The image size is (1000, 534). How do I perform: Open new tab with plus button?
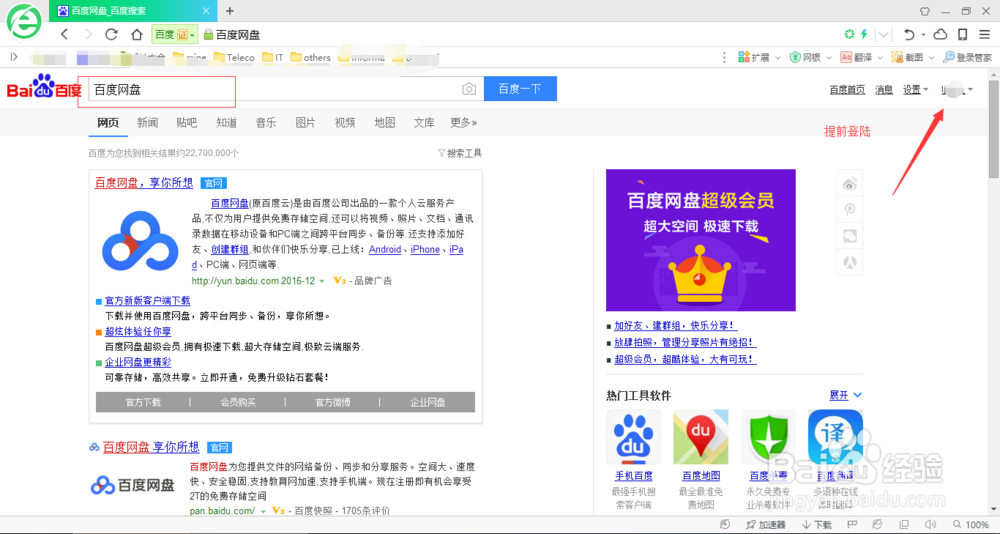pos(230,11)
